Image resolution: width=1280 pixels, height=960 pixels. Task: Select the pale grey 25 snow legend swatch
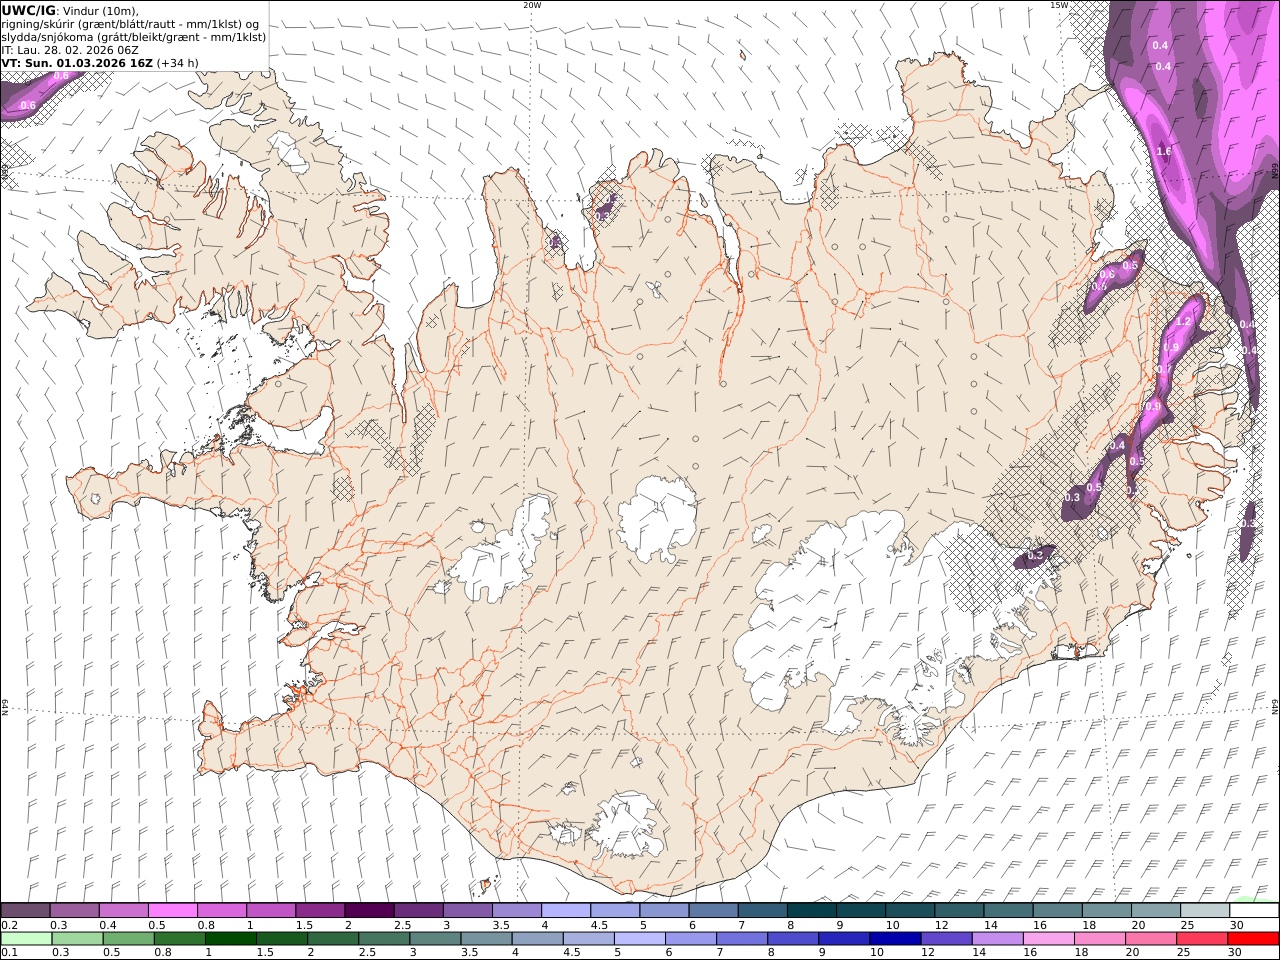click(1205, 910)
